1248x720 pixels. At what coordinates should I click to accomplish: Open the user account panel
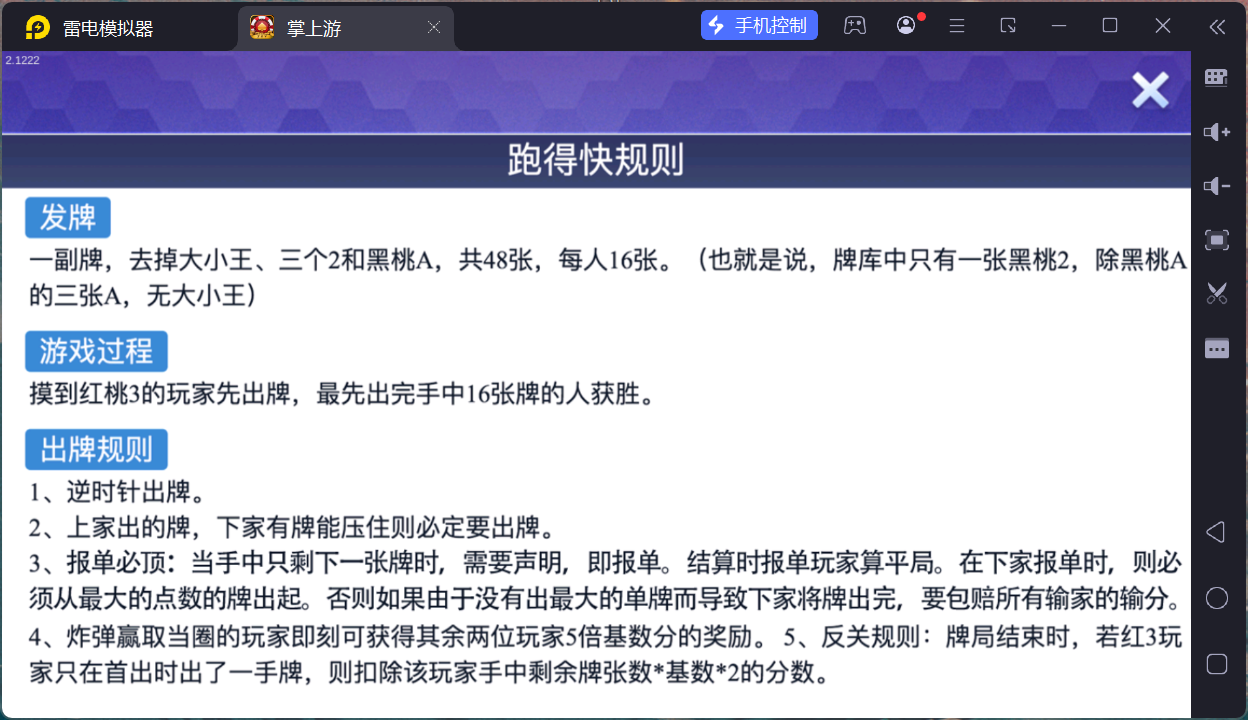tap(905, 25)
